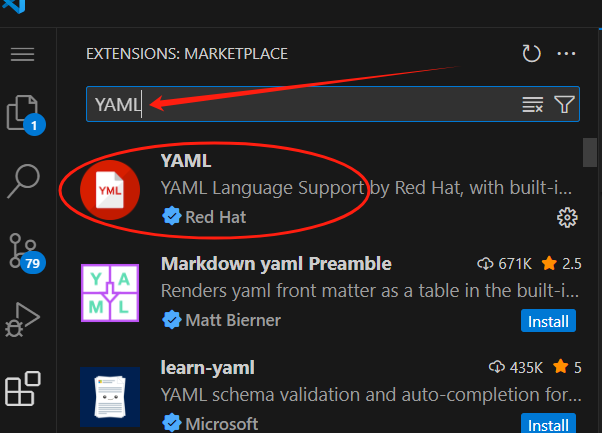Open the manage gear for YAML extension
602x433 pixels.
[x=567, y=217]
